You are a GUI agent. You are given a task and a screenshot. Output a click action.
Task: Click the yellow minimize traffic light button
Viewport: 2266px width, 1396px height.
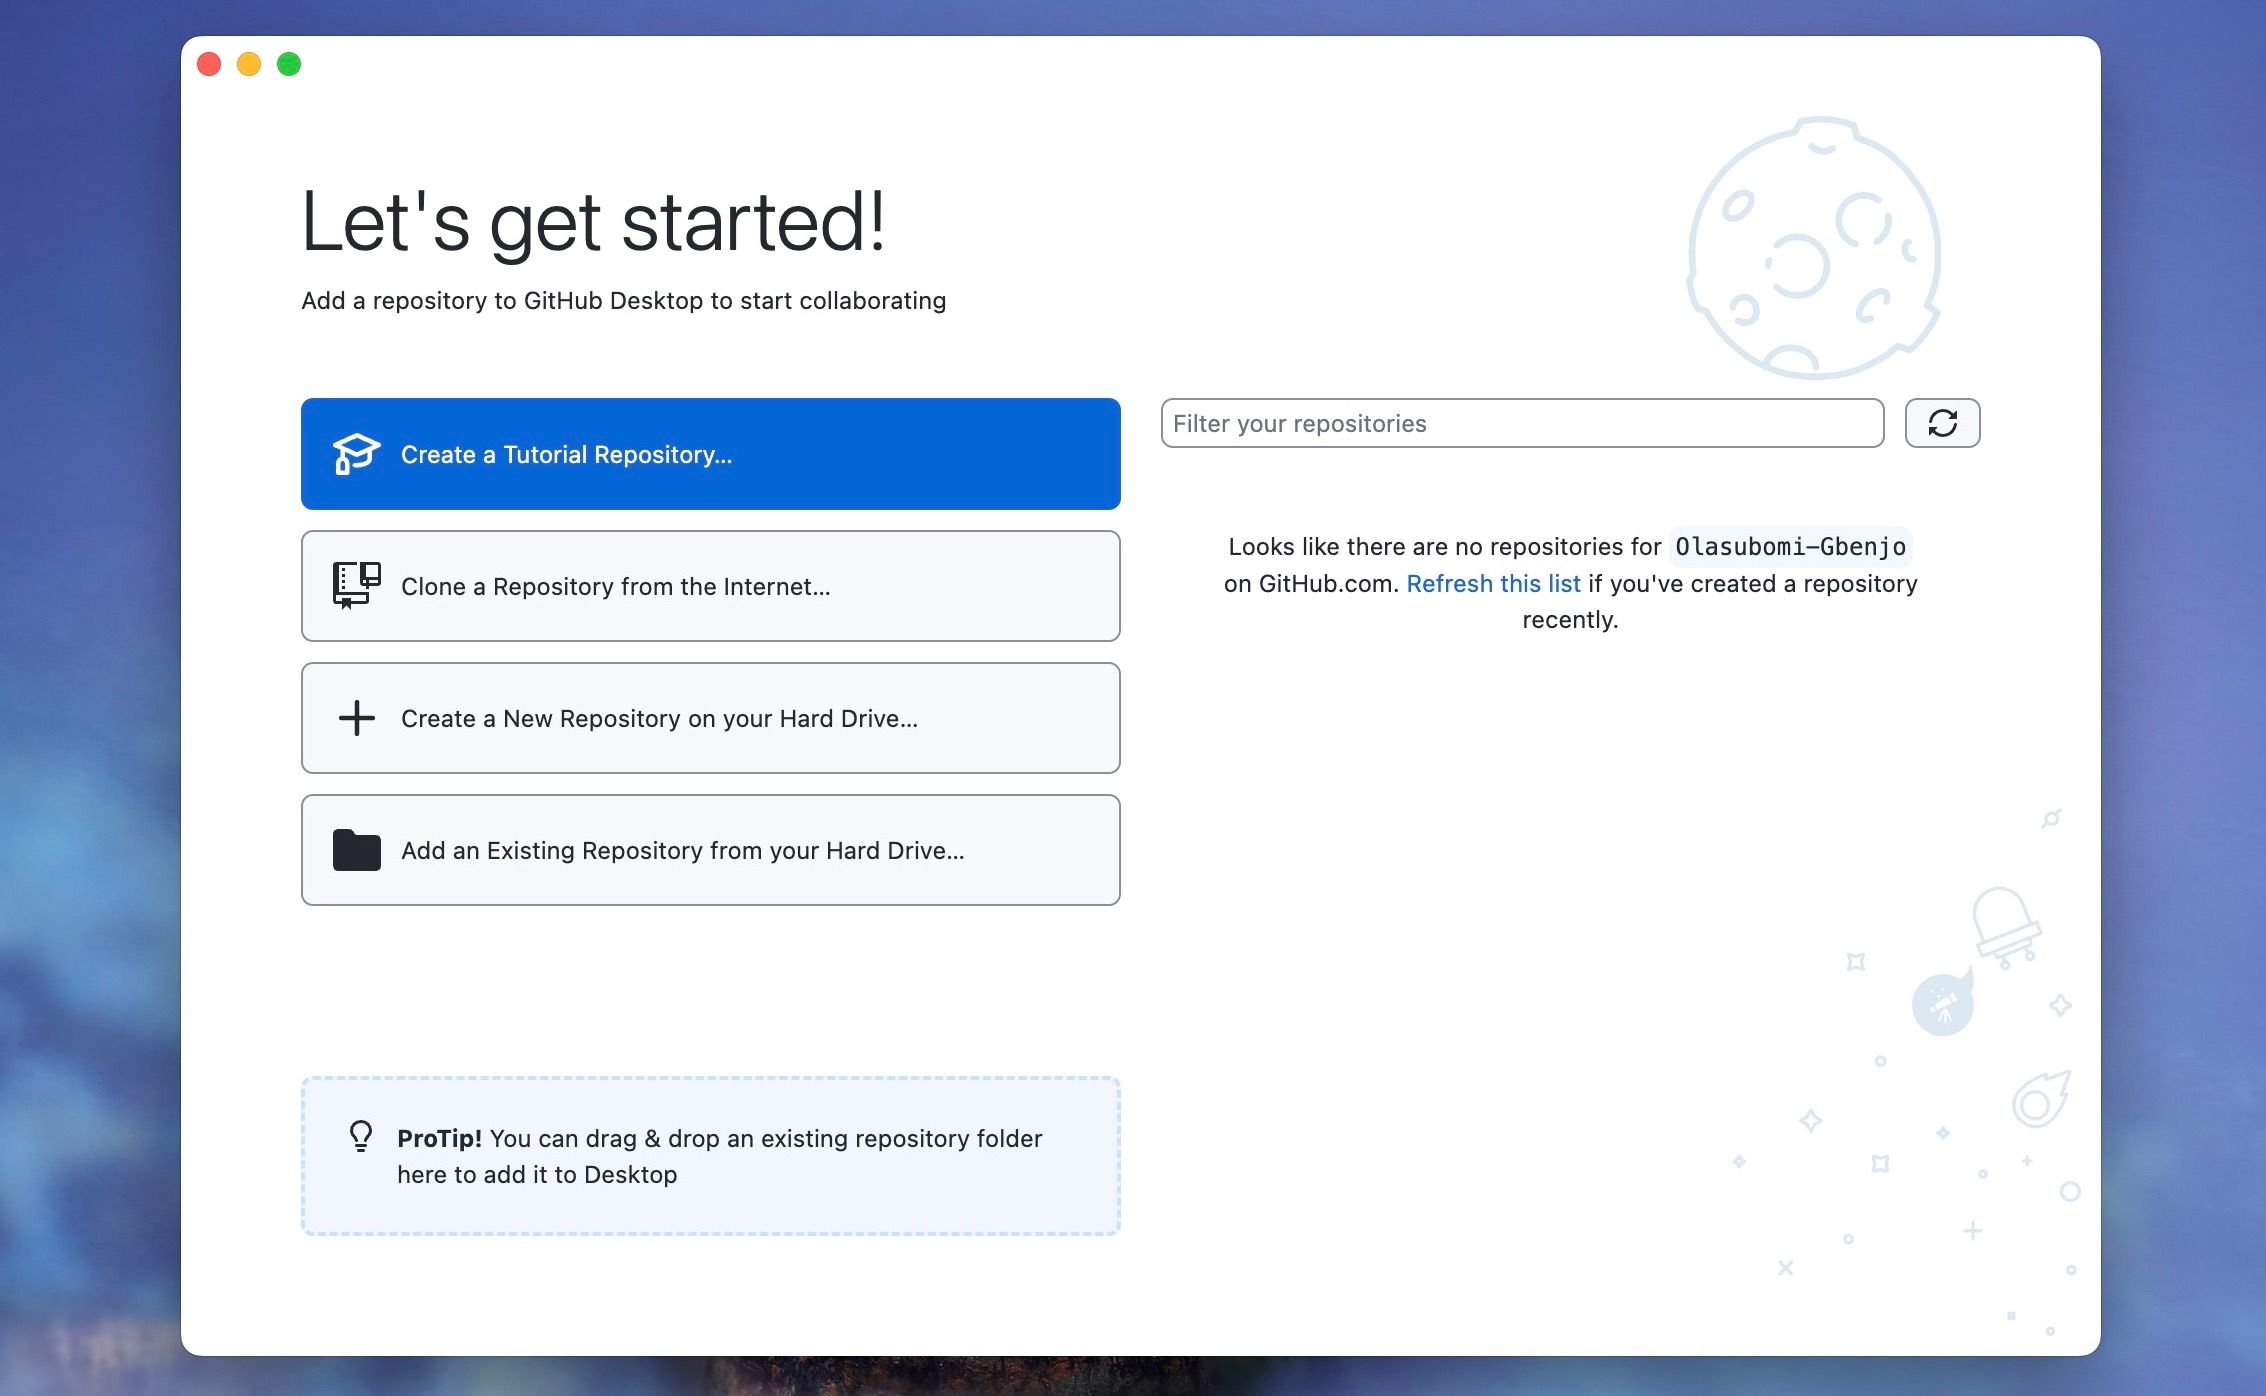250,63
